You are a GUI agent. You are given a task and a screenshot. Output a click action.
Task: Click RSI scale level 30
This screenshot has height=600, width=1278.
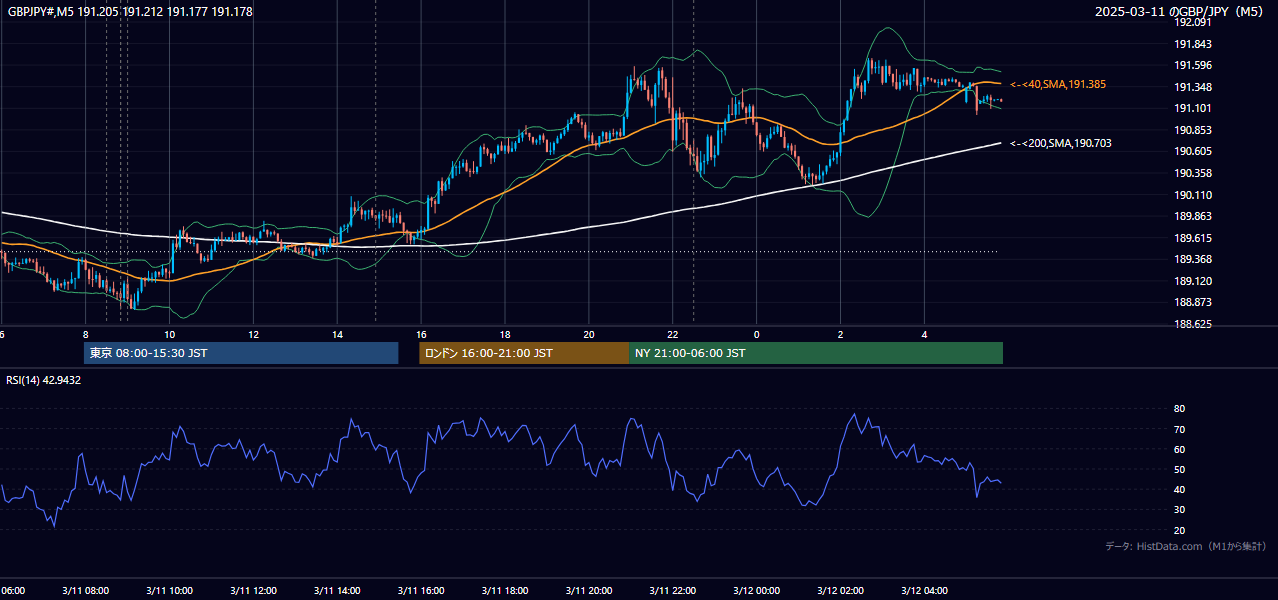1179,510
